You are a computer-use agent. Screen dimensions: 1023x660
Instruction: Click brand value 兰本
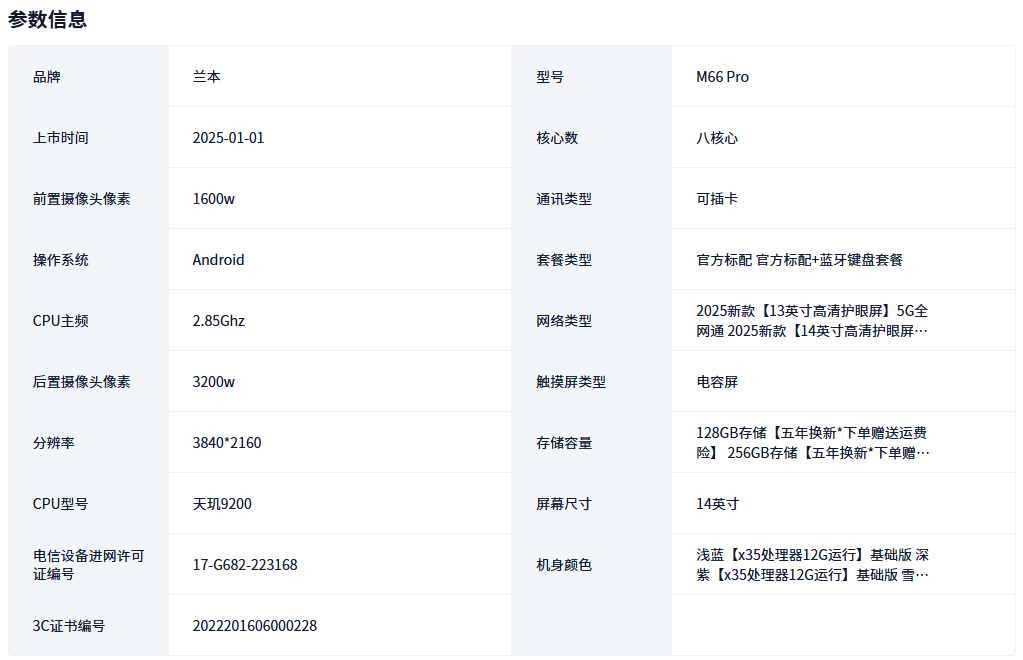point(206,76)
